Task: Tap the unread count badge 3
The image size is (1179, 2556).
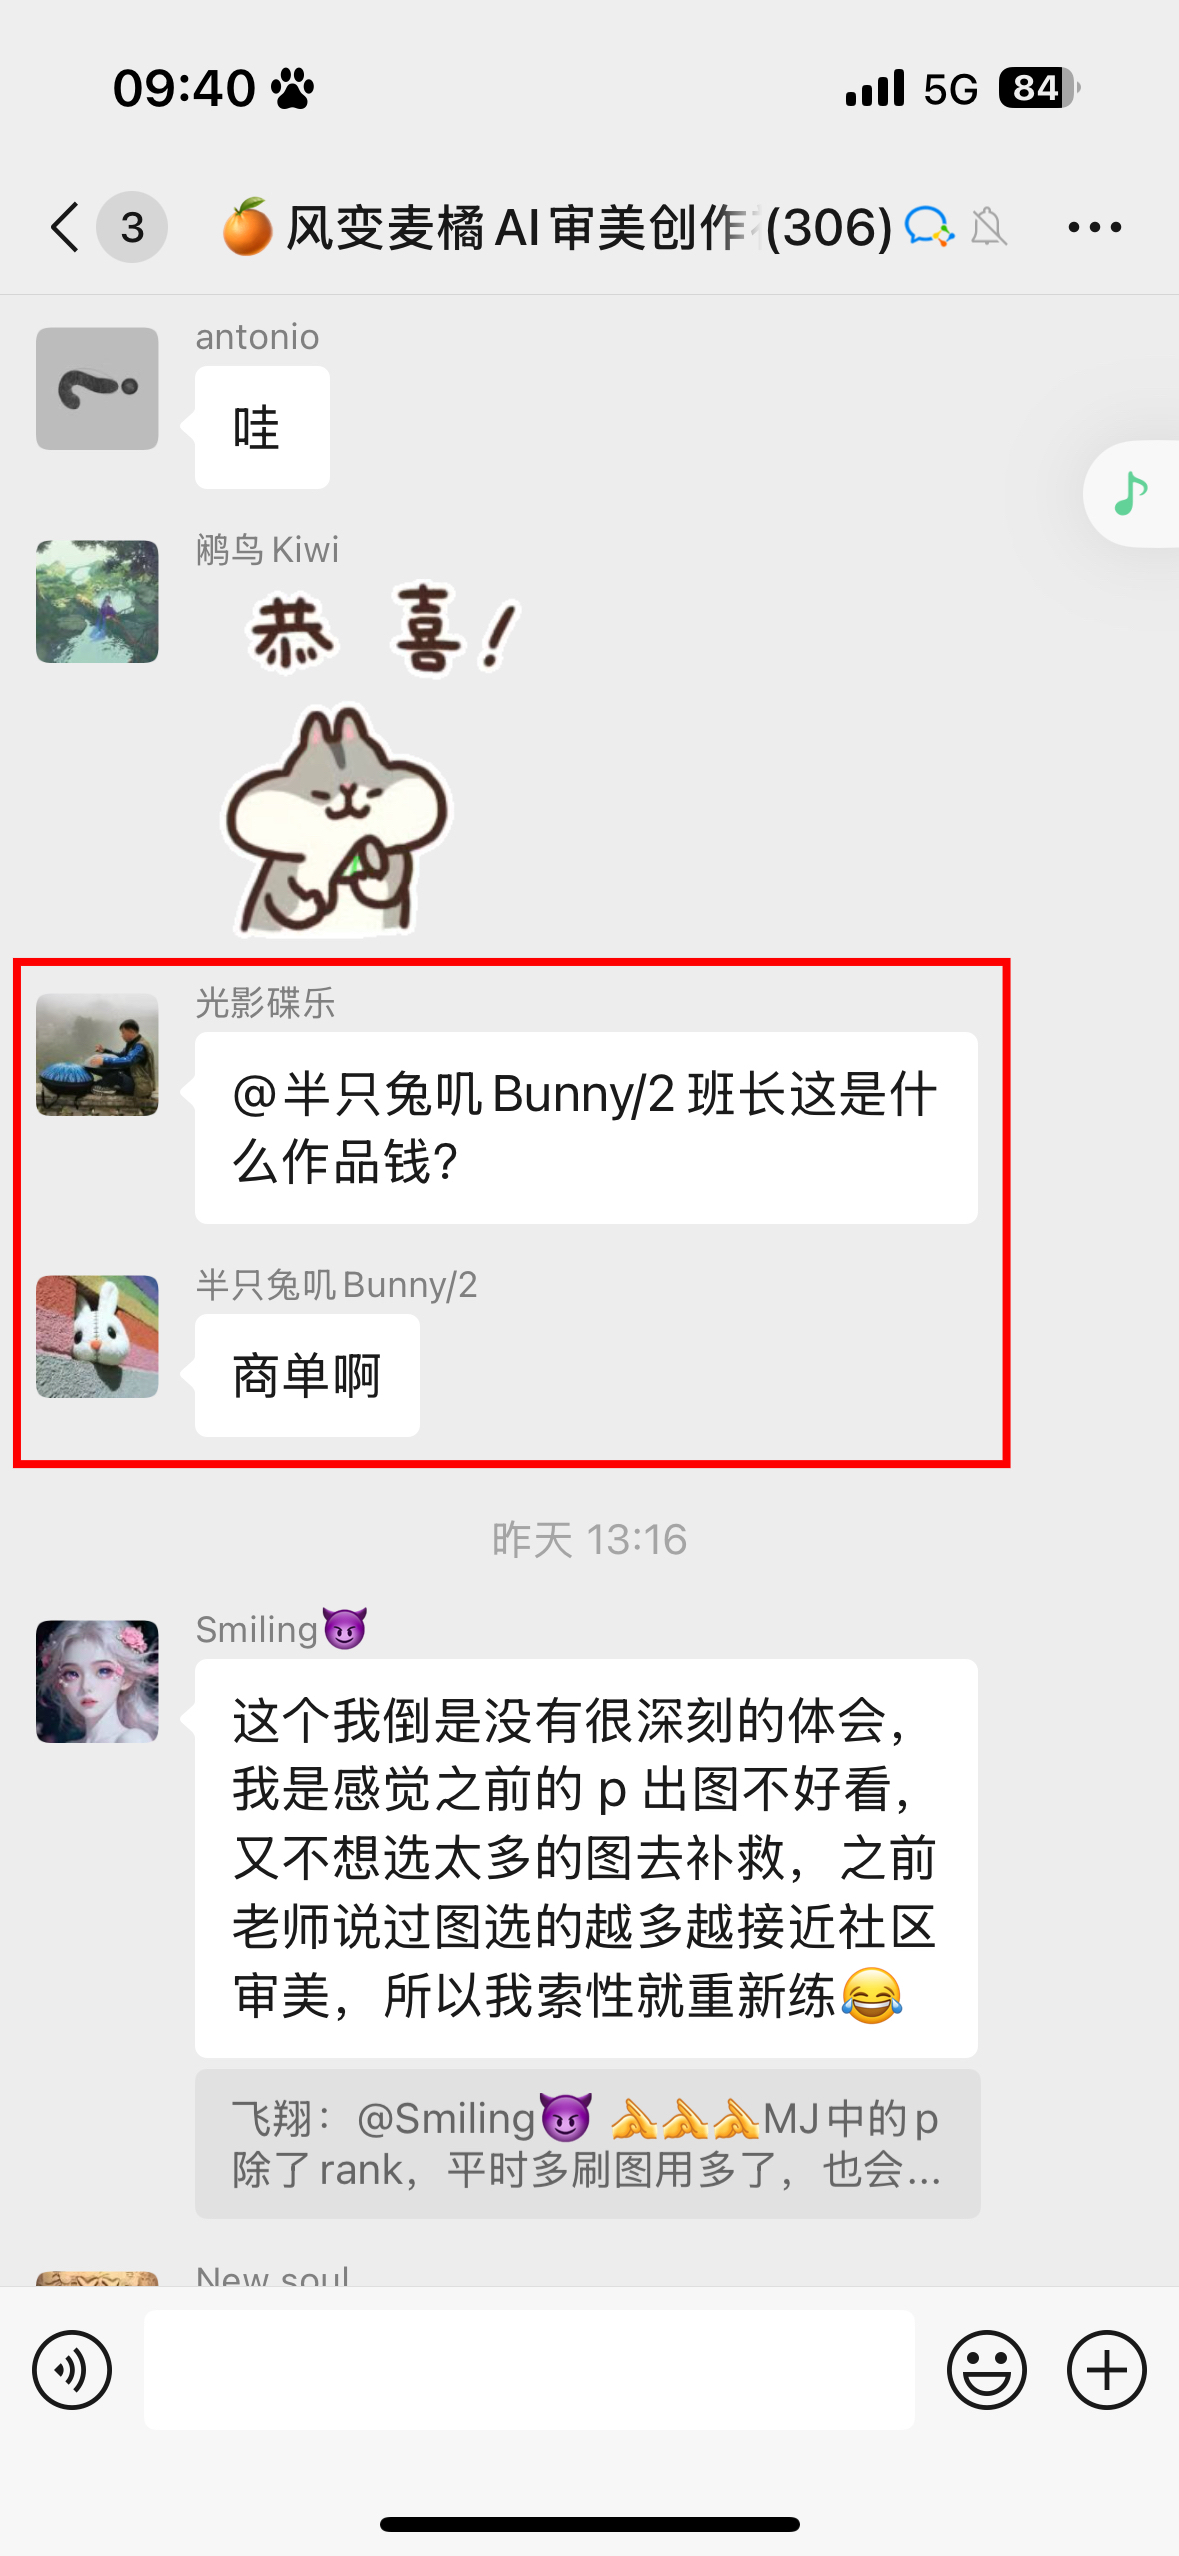Action: [132, 227]
